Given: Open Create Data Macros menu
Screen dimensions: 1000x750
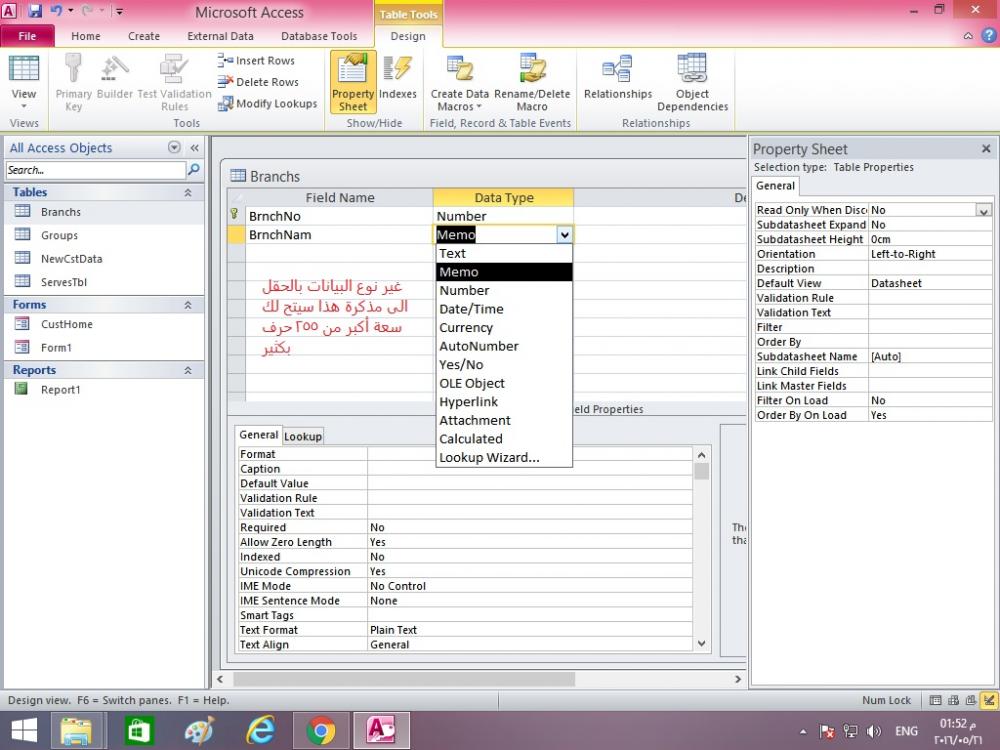Looking at the screenshot, I should coord(459,83).
